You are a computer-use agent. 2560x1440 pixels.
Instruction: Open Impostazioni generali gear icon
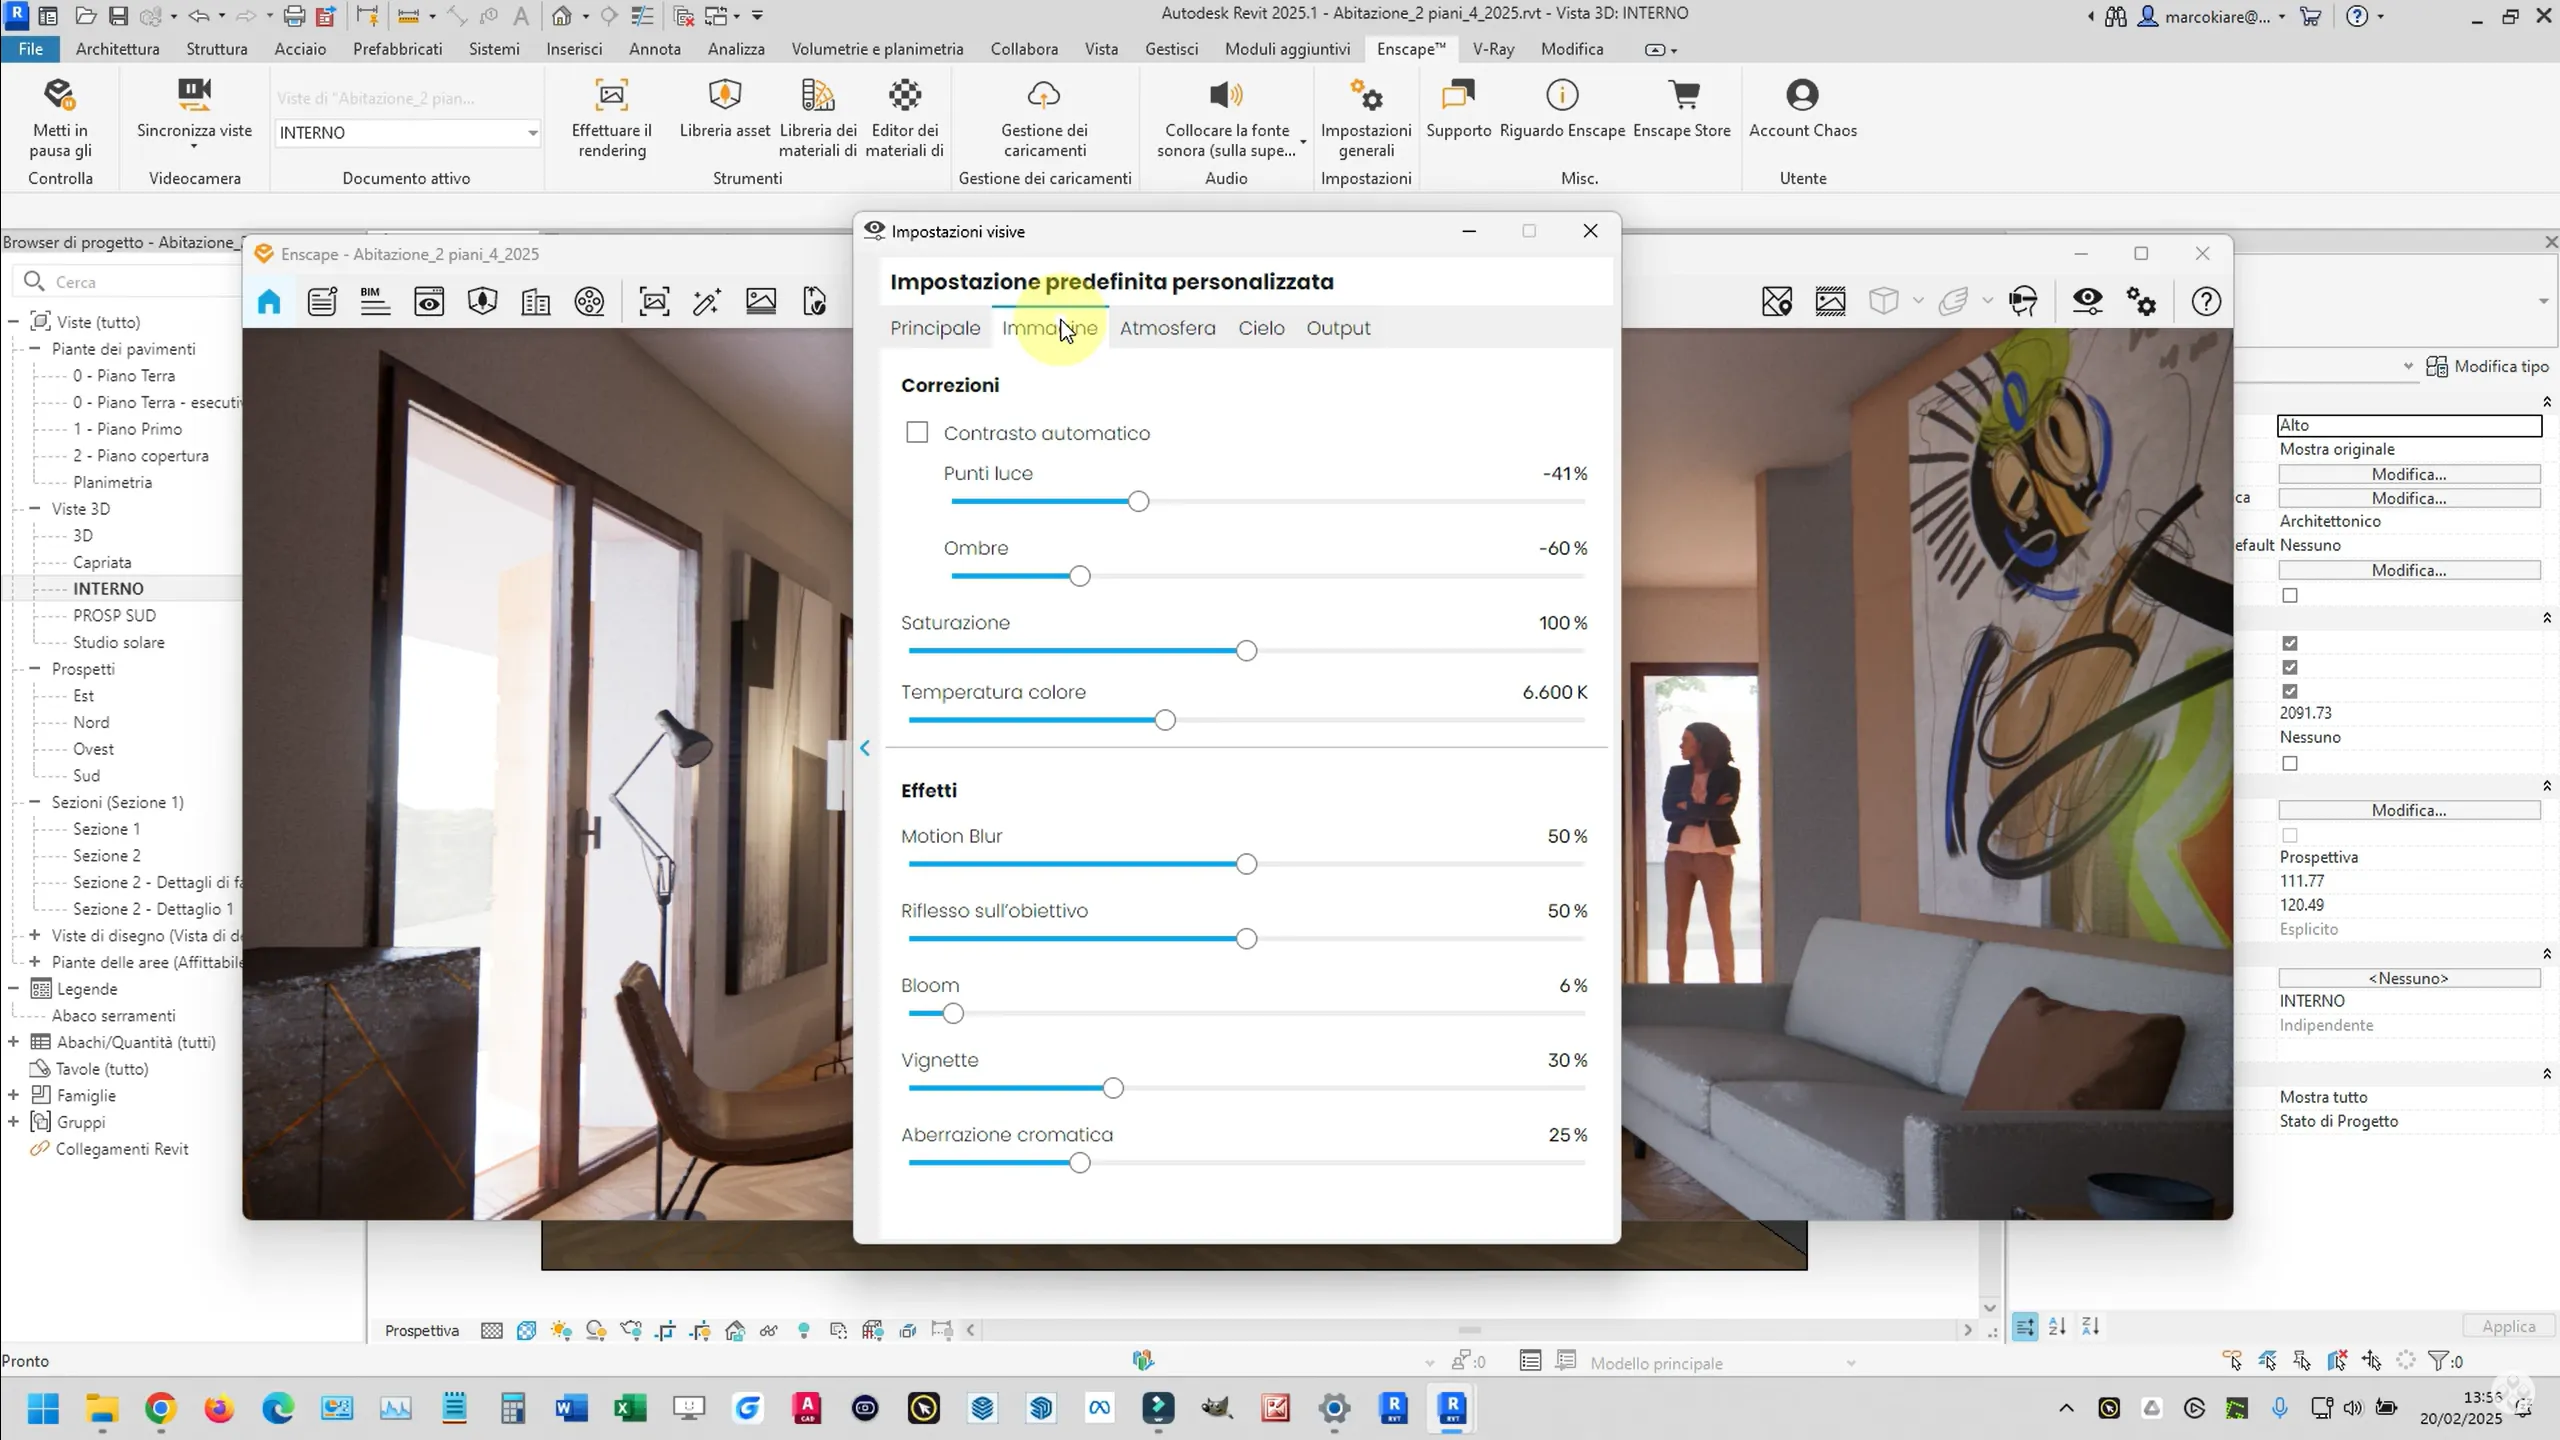(x=1365, y=96)
